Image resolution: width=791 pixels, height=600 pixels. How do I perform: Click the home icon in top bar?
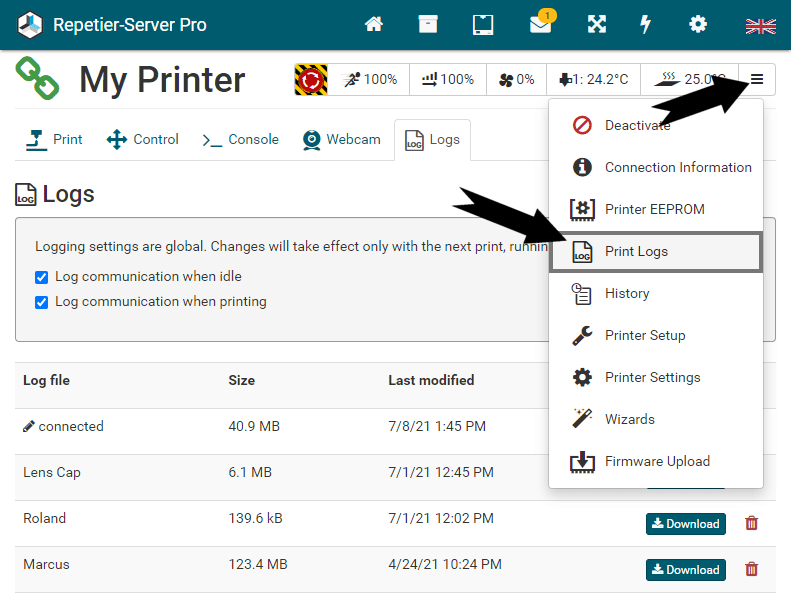pyautogui.click(x=374, y=25)
